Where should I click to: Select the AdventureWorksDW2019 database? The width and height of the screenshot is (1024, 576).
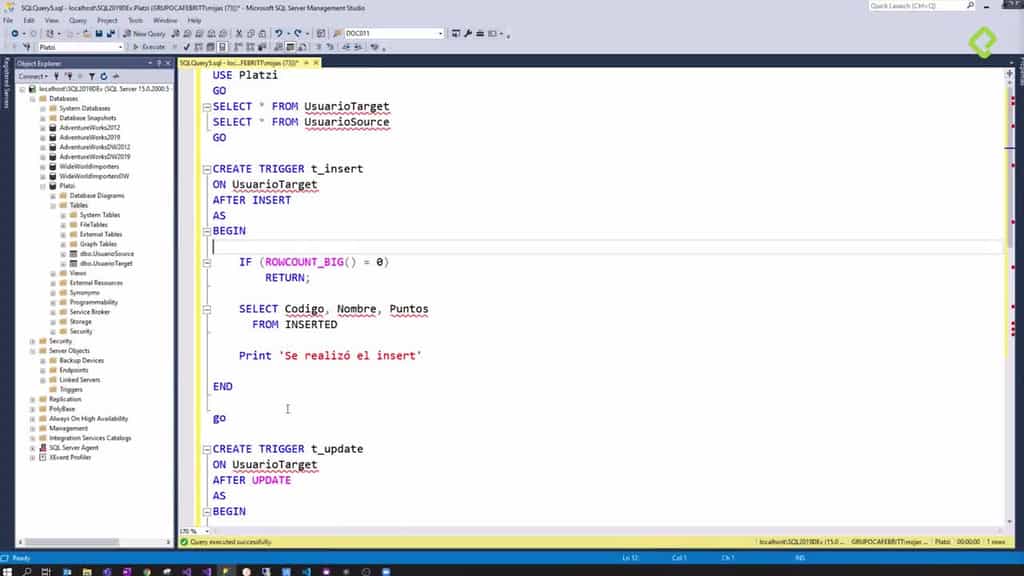point(95,157)
